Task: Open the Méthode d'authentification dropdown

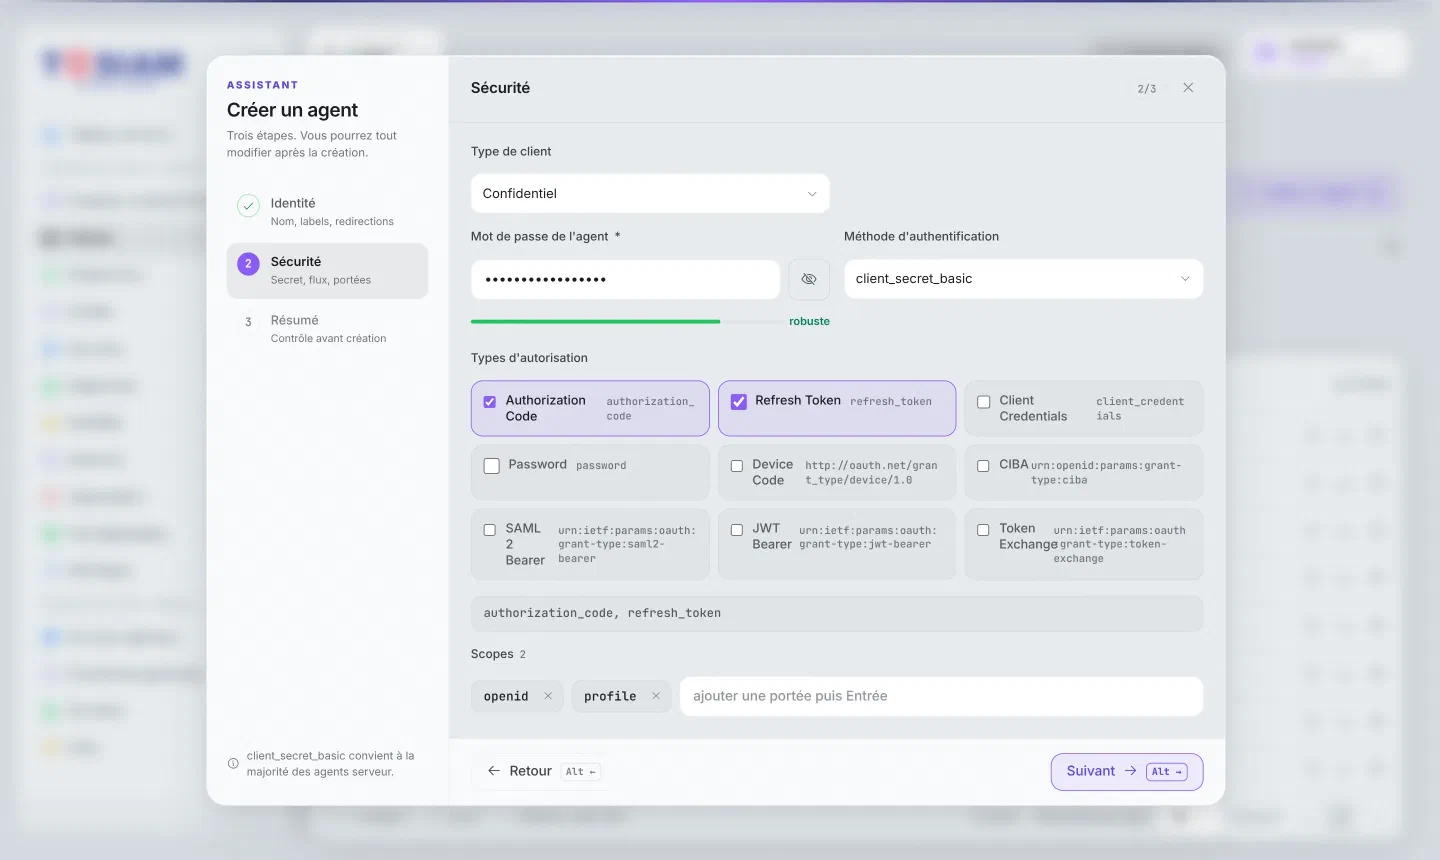Action: [1023, 279]
